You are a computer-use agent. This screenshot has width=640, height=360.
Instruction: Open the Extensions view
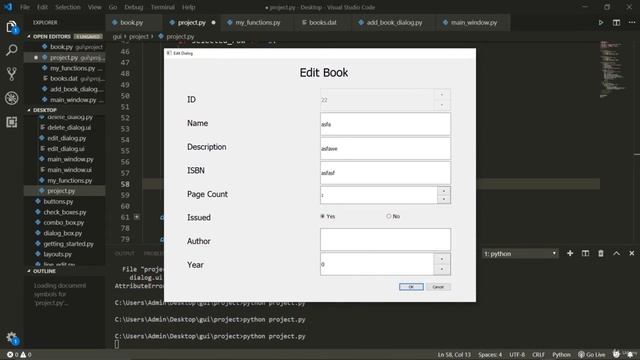tap(11, 122)
